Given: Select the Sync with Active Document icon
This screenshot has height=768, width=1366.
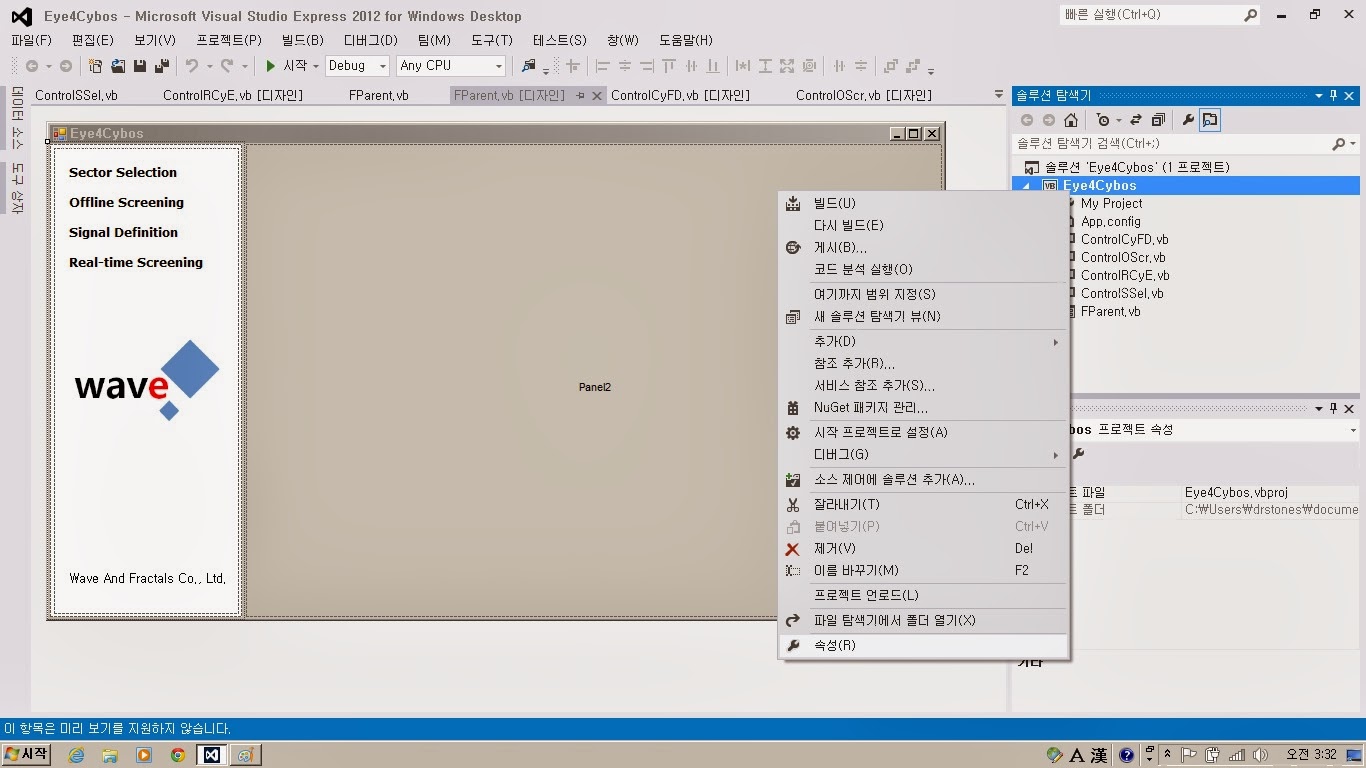Looking at the screenshot, I should pos(1134,119).
